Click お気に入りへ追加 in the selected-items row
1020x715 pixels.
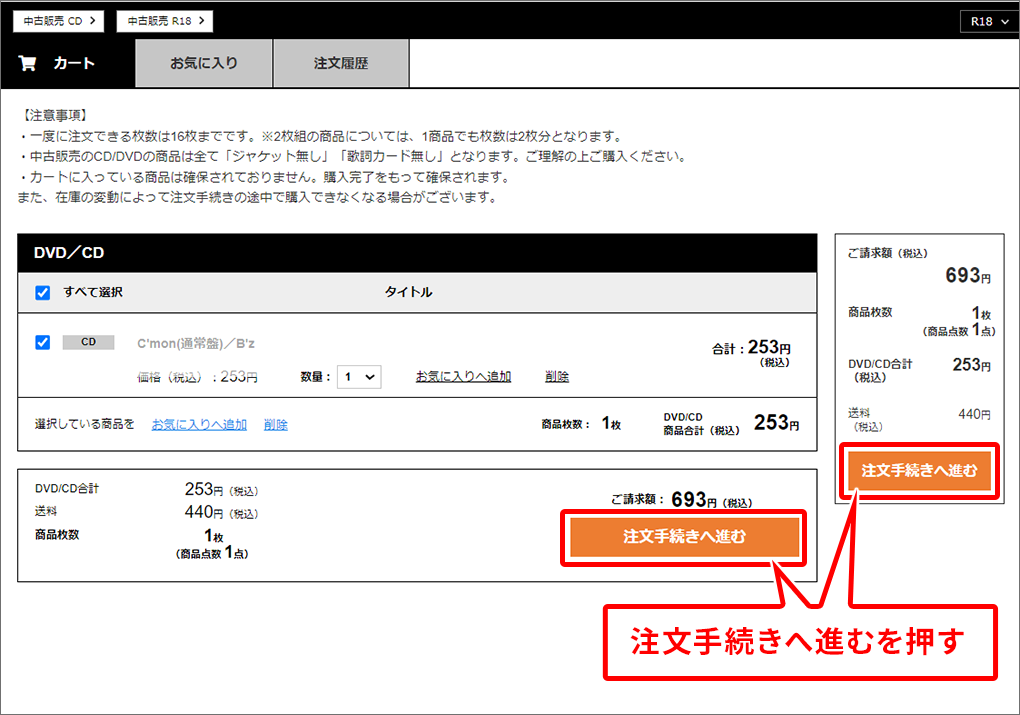pyautogui.click(x=199, y=424)
